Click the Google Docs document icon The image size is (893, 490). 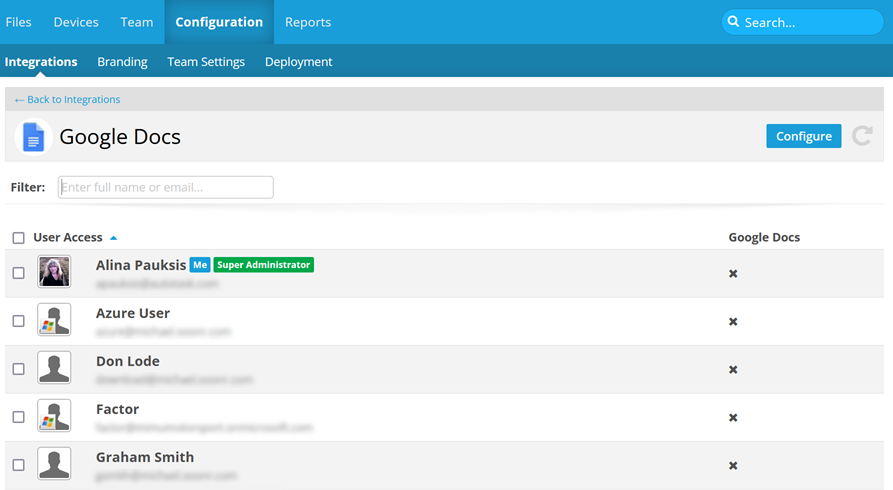(x=34, y=137)
